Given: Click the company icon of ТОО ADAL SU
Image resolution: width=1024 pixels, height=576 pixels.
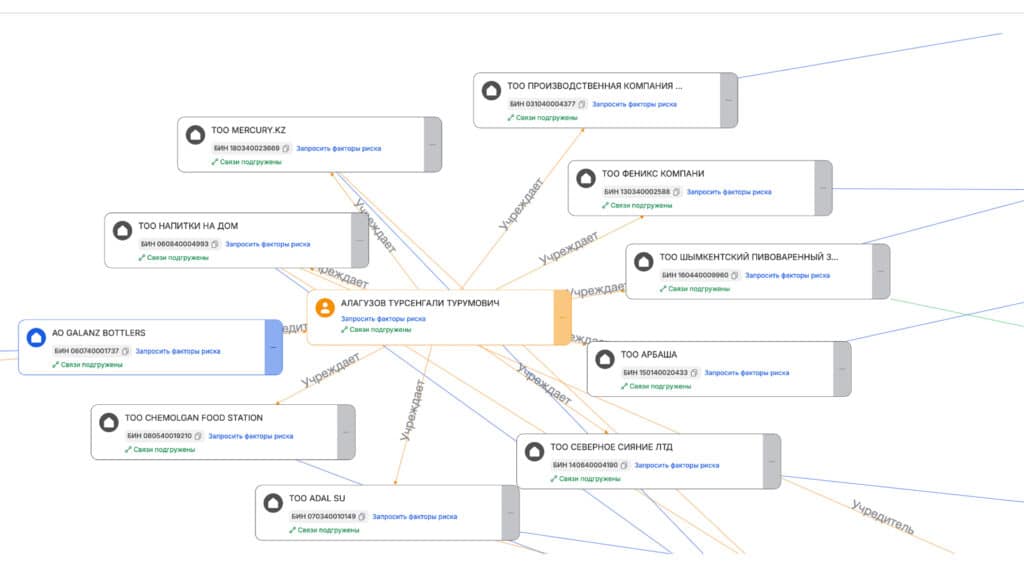Looking at the screenshot, I should (273, 502).
